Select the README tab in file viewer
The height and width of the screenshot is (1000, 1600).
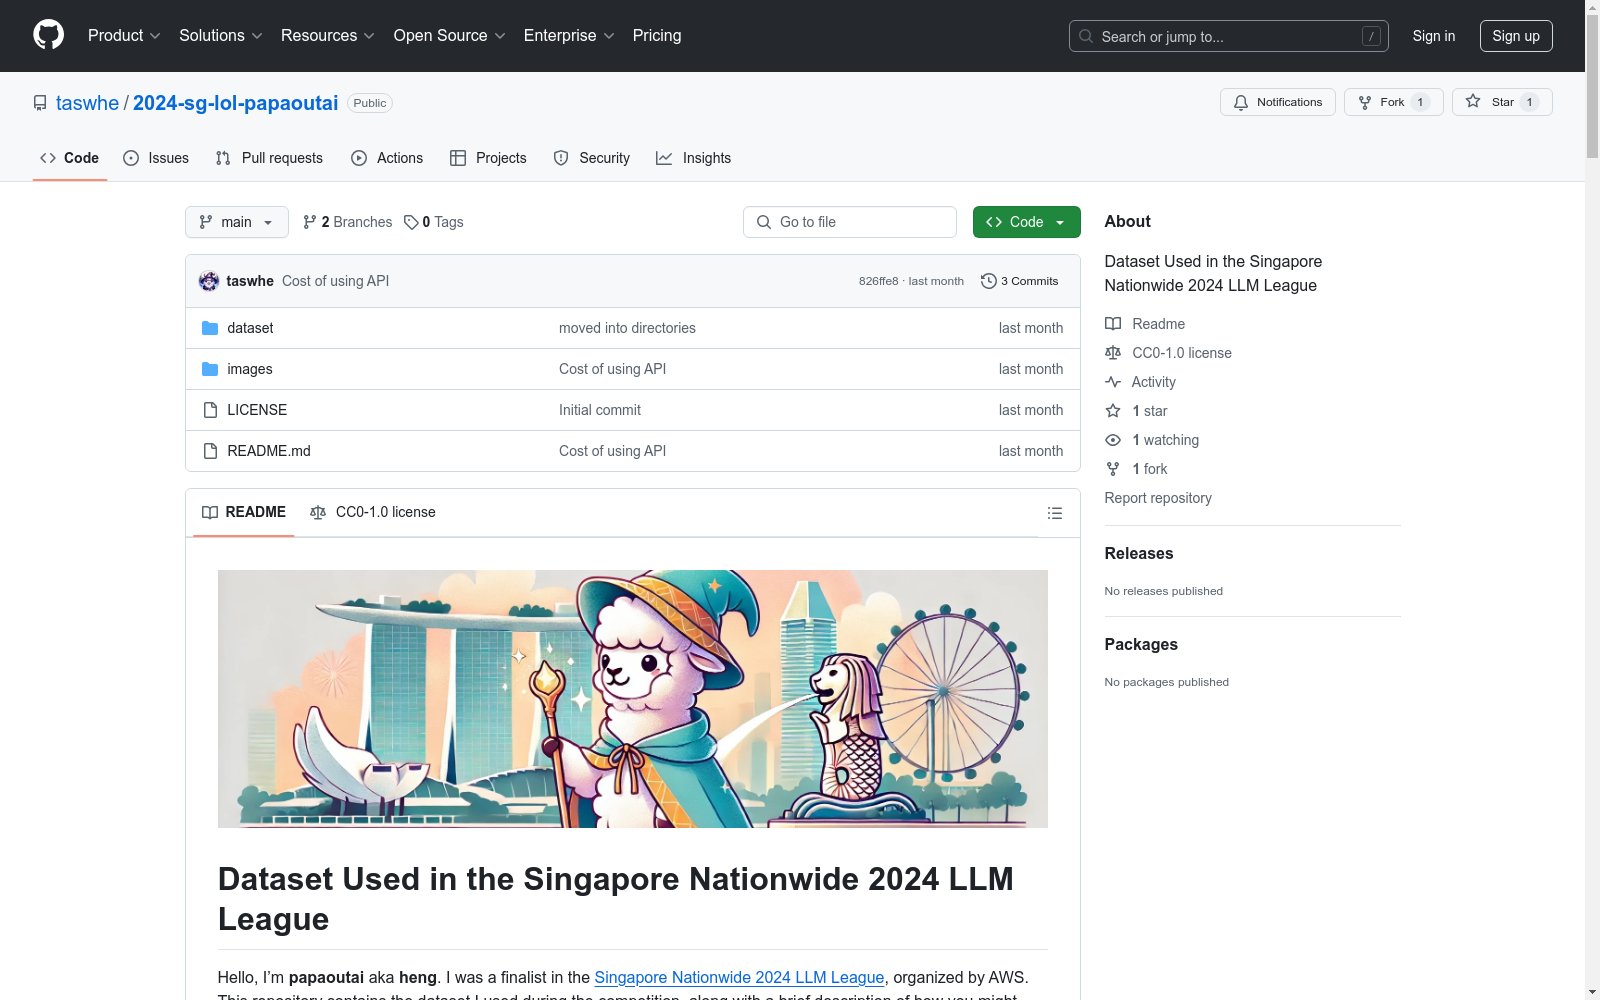tap(244, 512)
